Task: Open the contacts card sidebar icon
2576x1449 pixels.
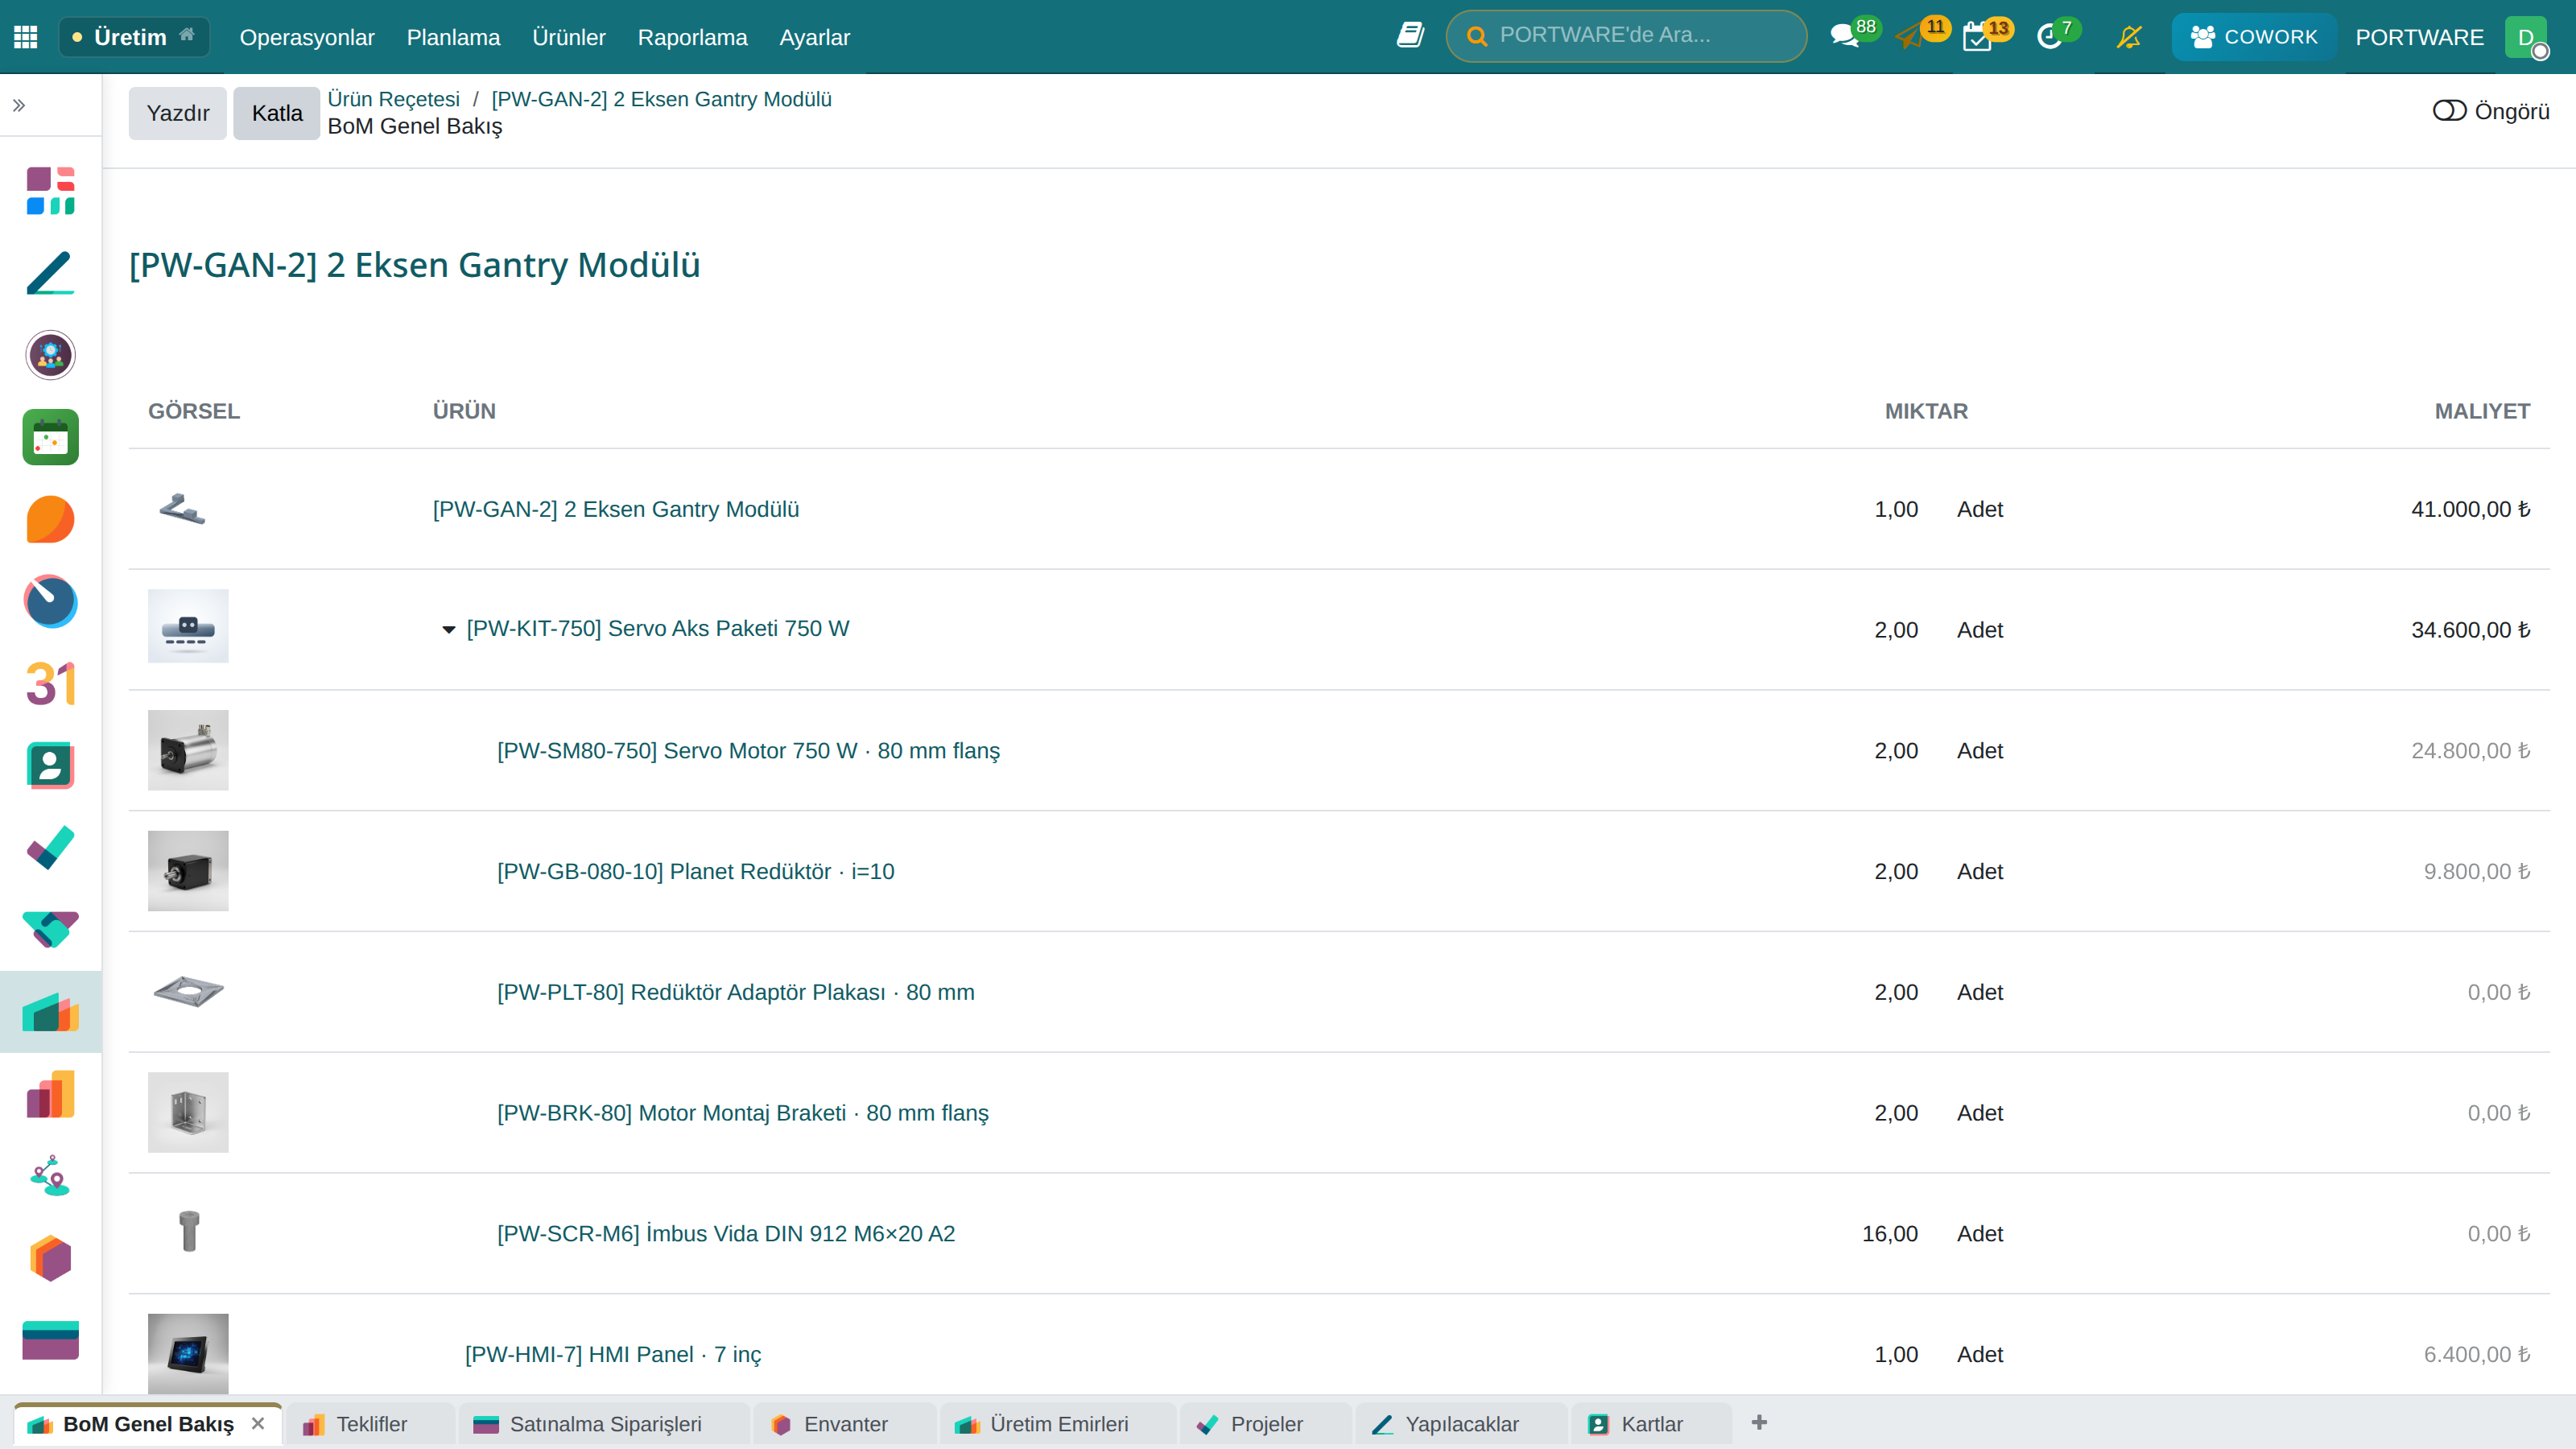Action: (50, 766)
